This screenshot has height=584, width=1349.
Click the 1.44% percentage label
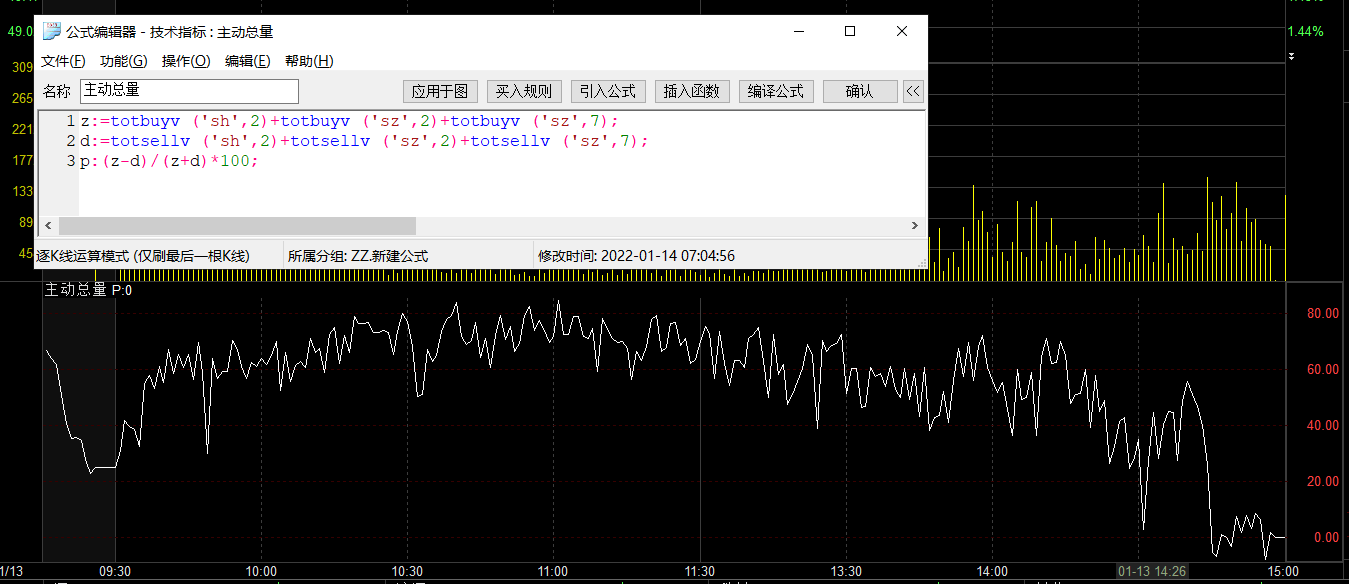click(x=1305, y=31)
